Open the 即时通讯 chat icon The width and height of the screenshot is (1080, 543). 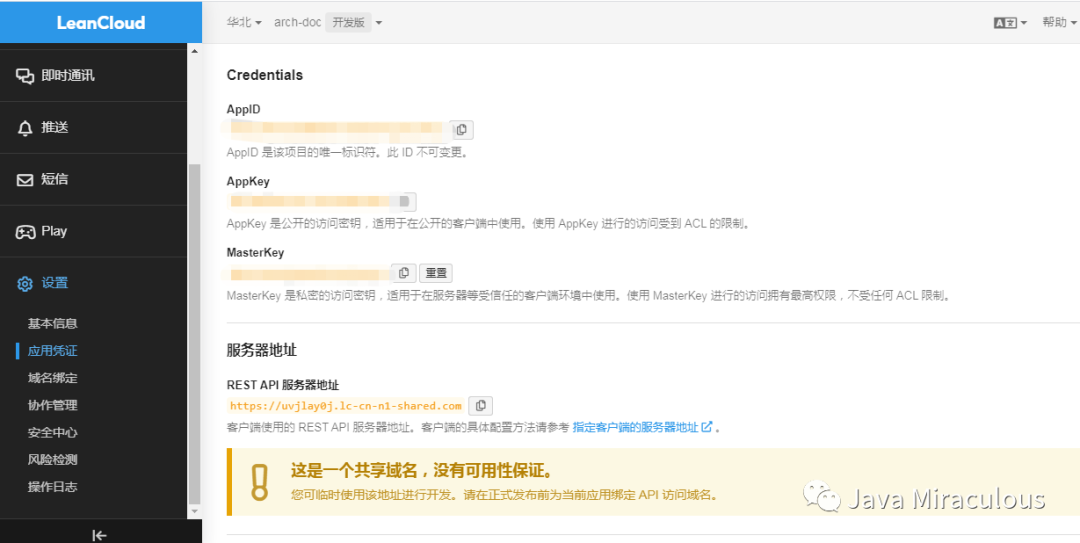click(25, 76)
